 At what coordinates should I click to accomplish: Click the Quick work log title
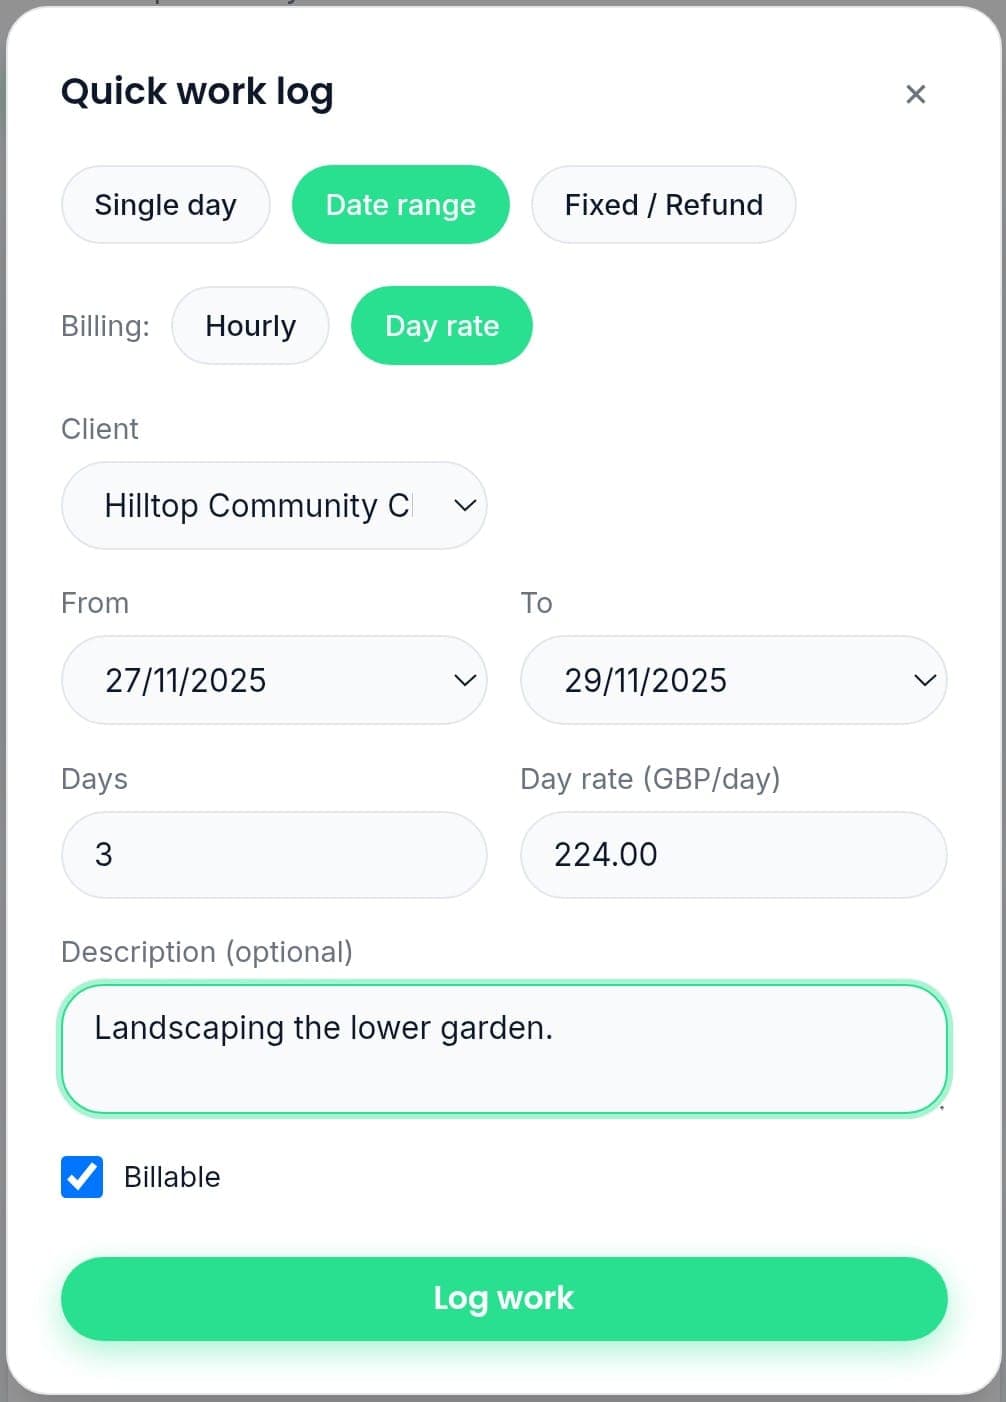click(x=197, y=91)
